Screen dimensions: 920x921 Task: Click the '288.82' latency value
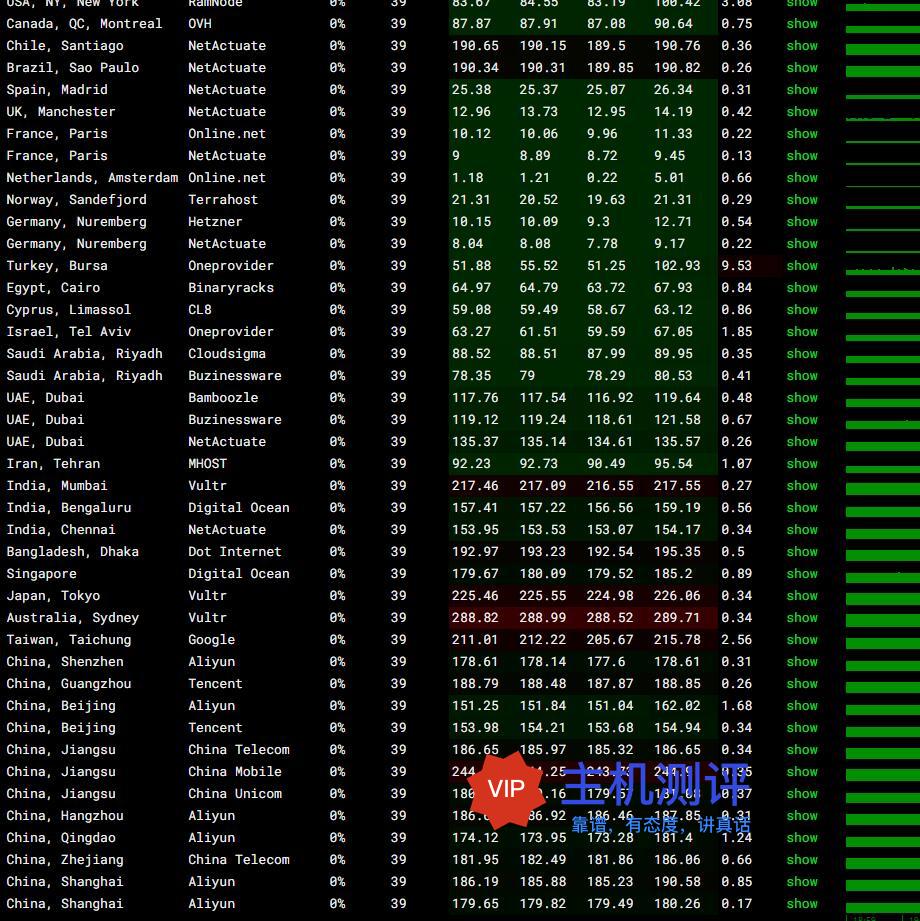475,618
